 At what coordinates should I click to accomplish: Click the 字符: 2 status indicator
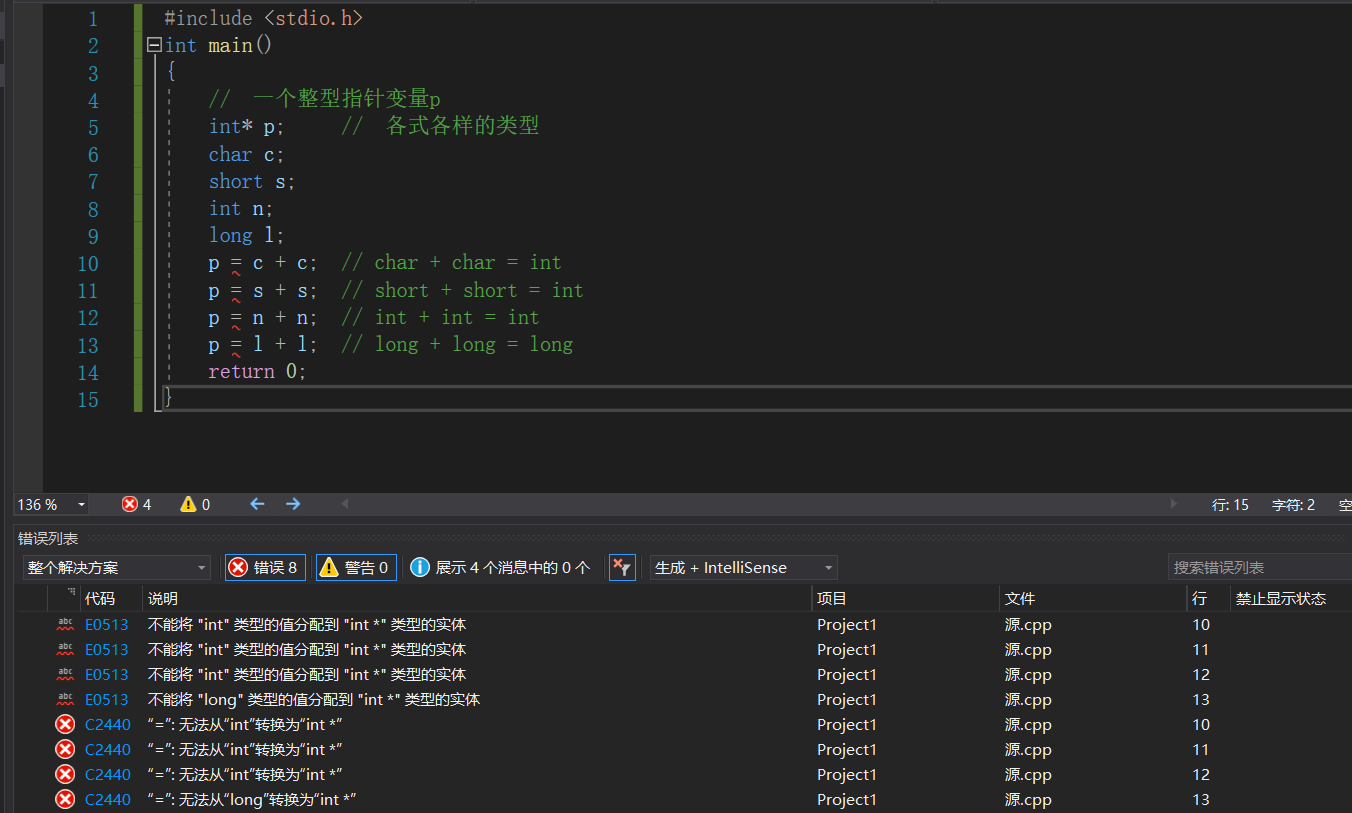pos(1293,505)
